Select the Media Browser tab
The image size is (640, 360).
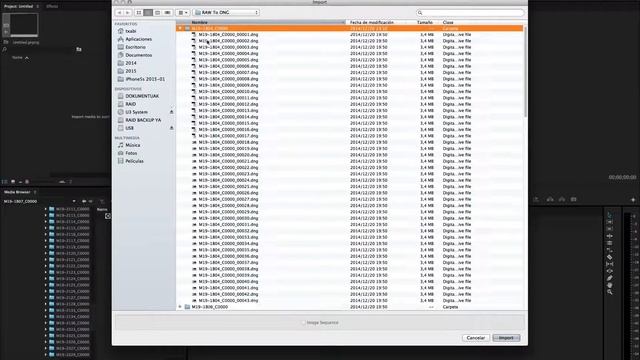(17, 192)
